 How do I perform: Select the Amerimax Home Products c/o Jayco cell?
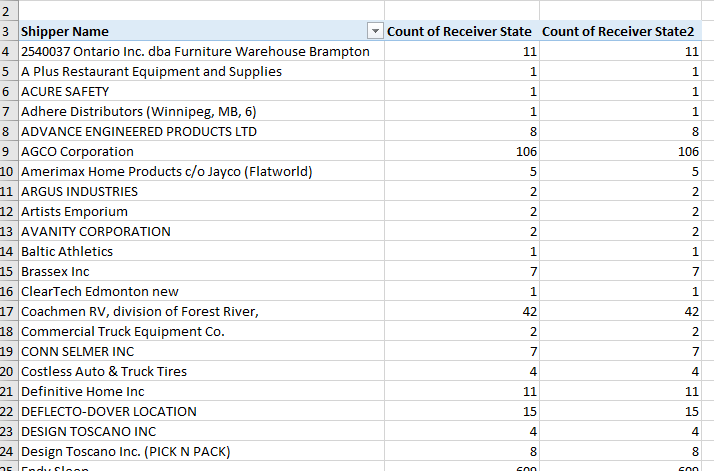pyautogui.click(x=201, y=172)
